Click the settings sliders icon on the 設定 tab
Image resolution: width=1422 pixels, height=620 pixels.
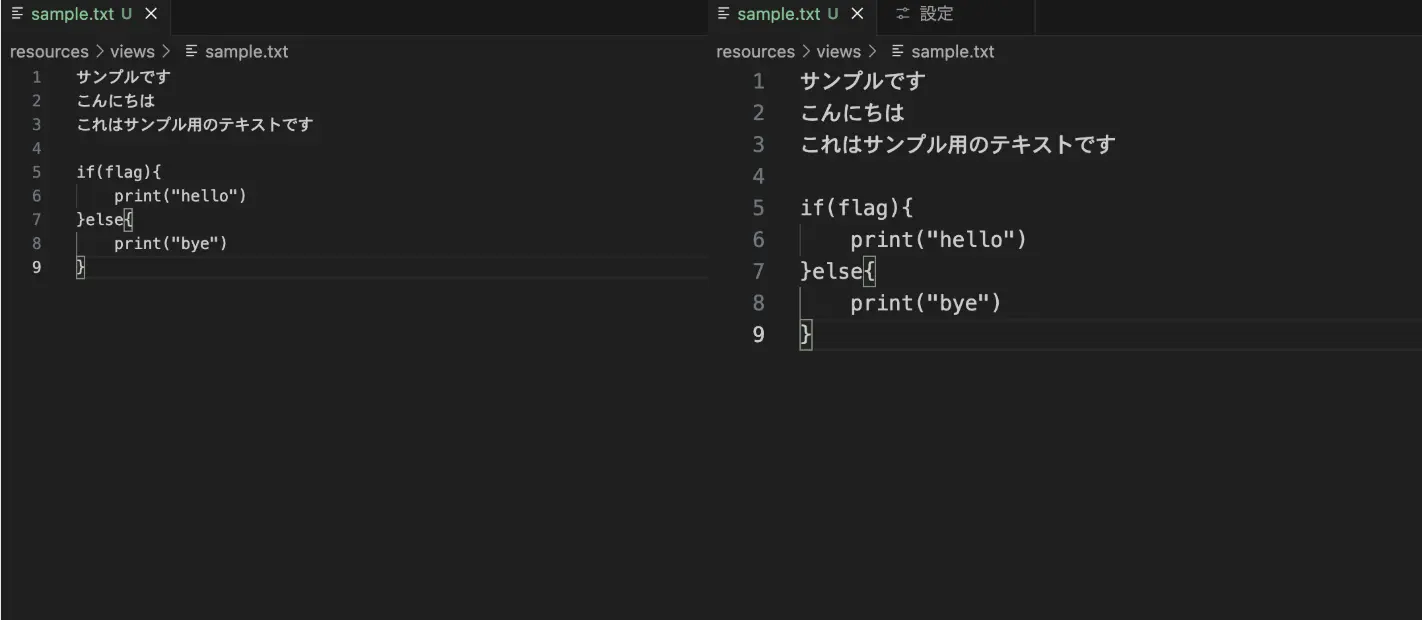tap(903, 14)
